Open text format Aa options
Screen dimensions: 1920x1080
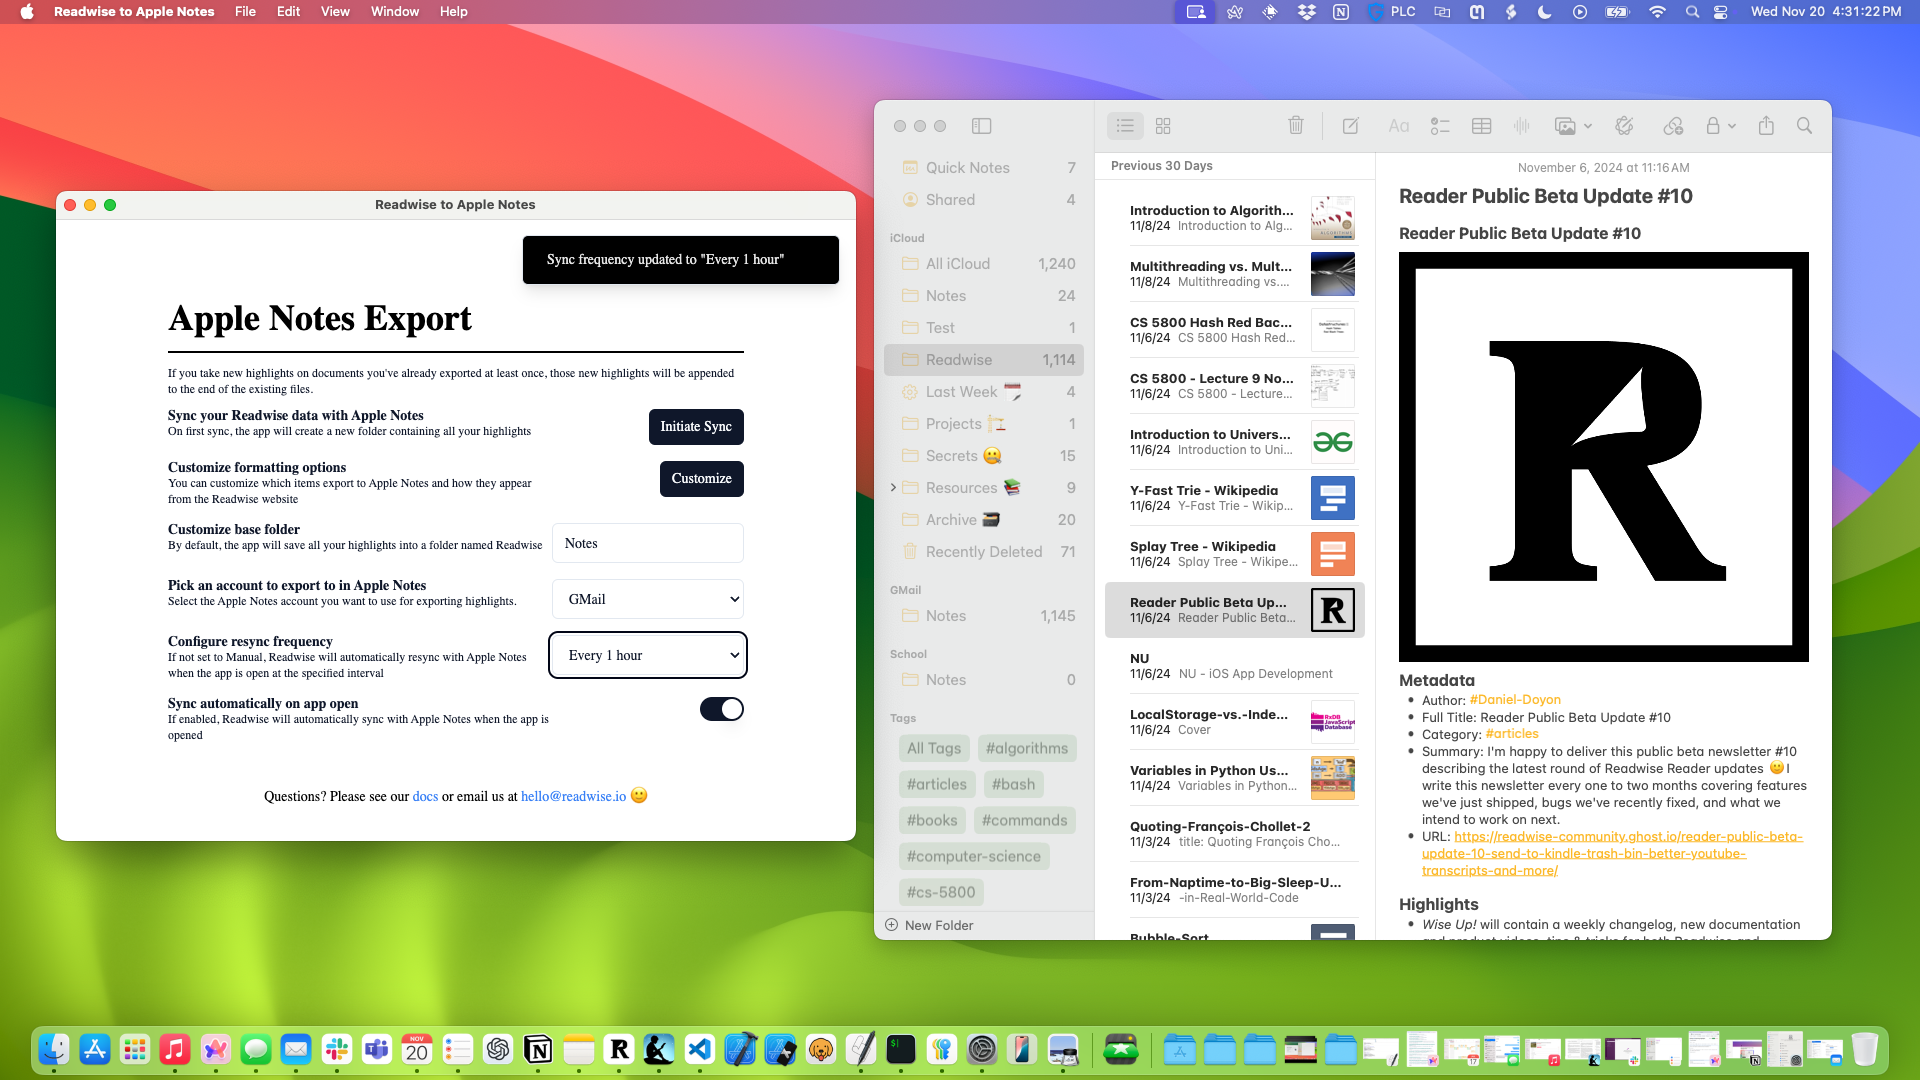click(x=1399, y=126)
